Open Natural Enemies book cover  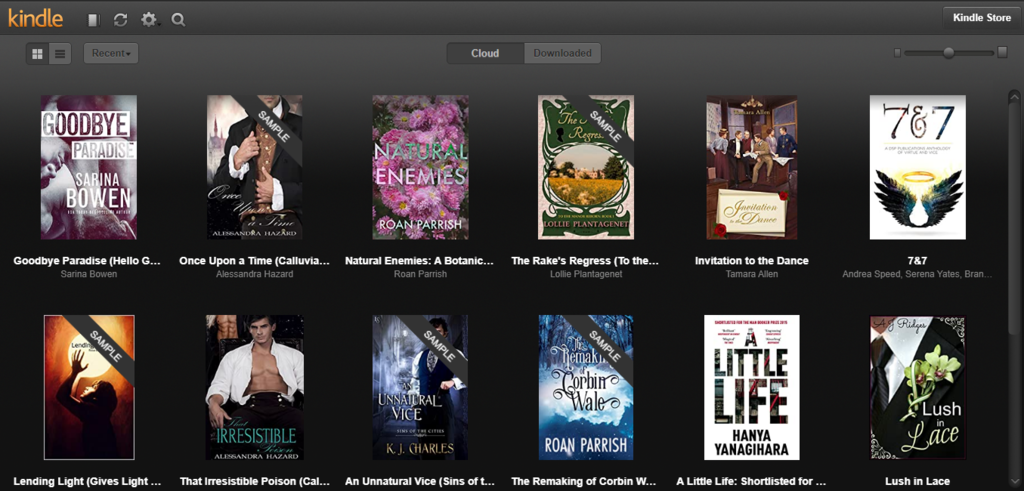pos(421,167)
